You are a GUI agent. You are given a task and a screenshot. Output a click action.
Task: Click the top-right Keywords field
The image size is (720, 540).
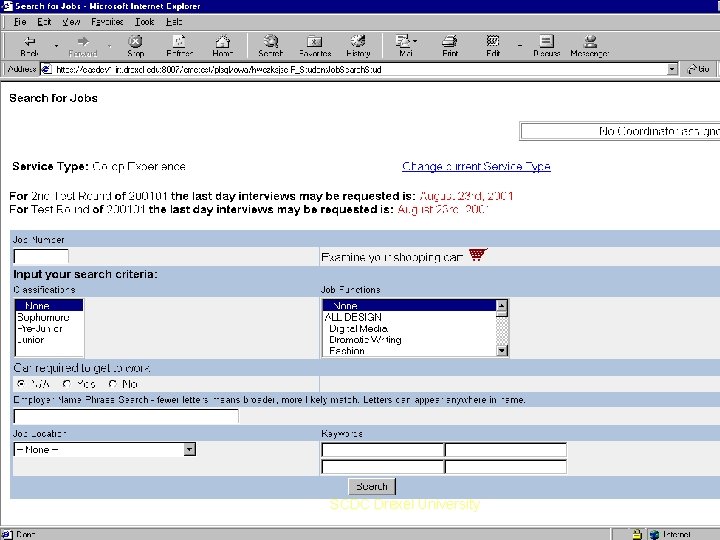point(506,450)
